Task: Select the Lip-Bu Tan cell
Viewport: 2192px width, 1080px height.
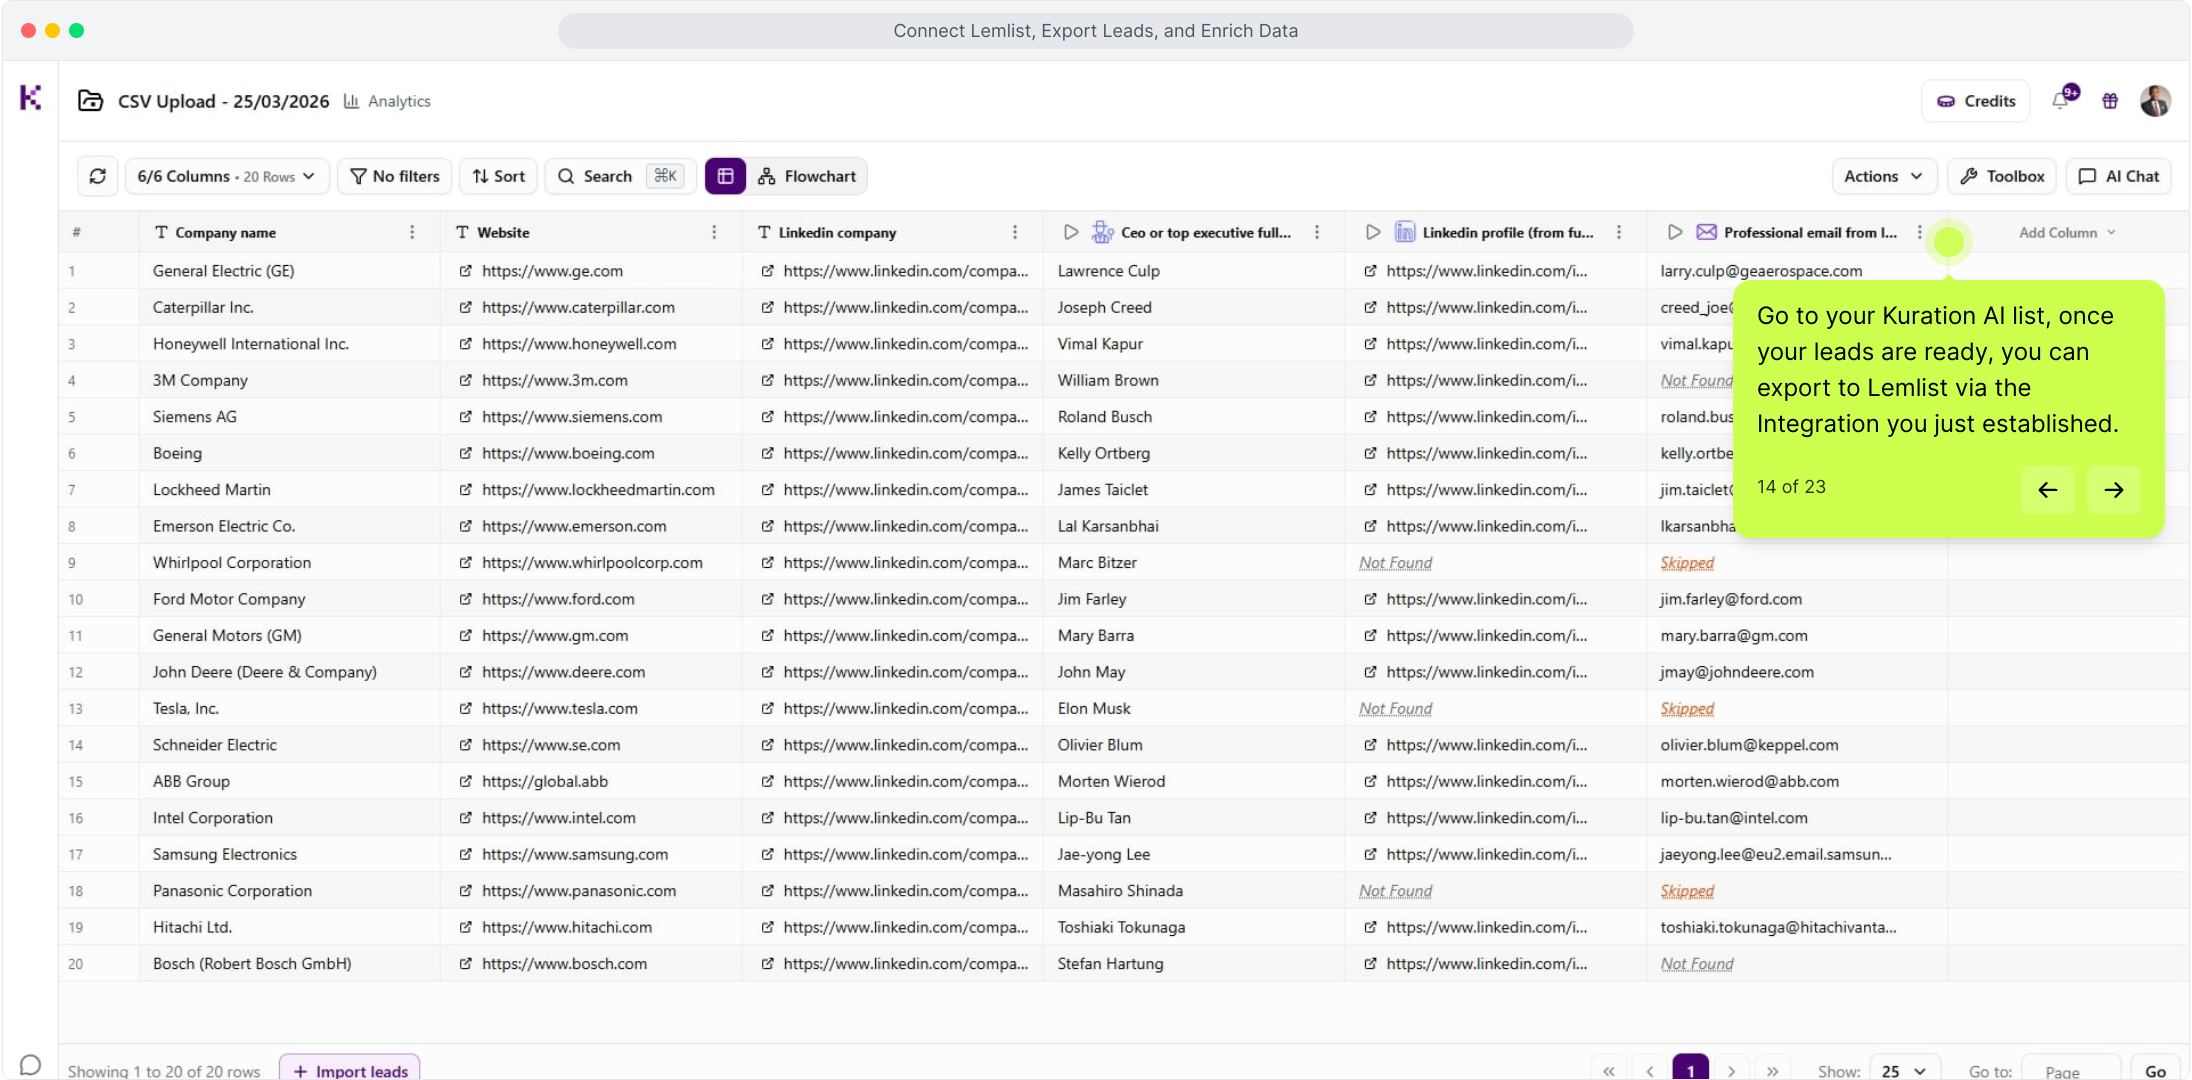Action: tap(1194, 818)
